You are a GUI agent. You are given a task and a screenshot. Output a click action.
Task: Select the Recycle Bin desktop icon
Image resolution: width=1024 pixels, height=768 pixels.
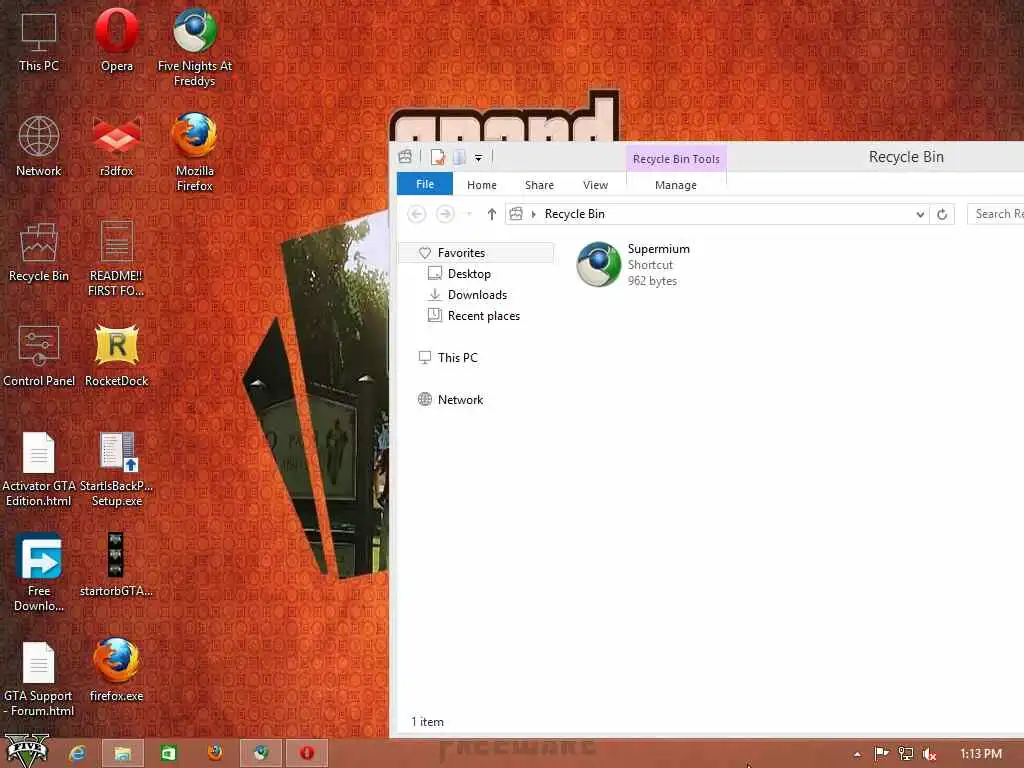point(39,252)
